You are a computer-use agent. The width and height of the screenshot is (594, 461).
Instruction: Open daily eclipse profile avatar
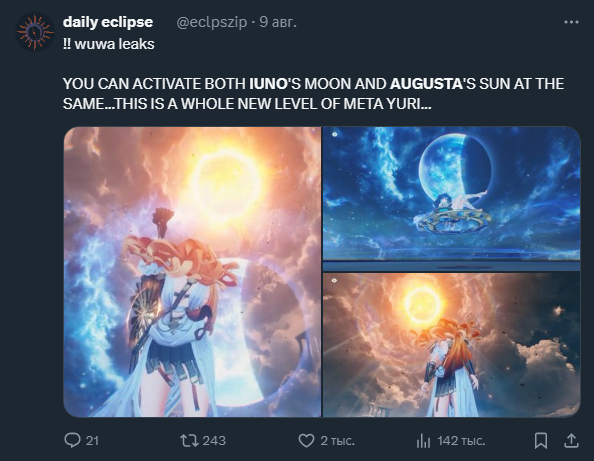tap(35, 31)
